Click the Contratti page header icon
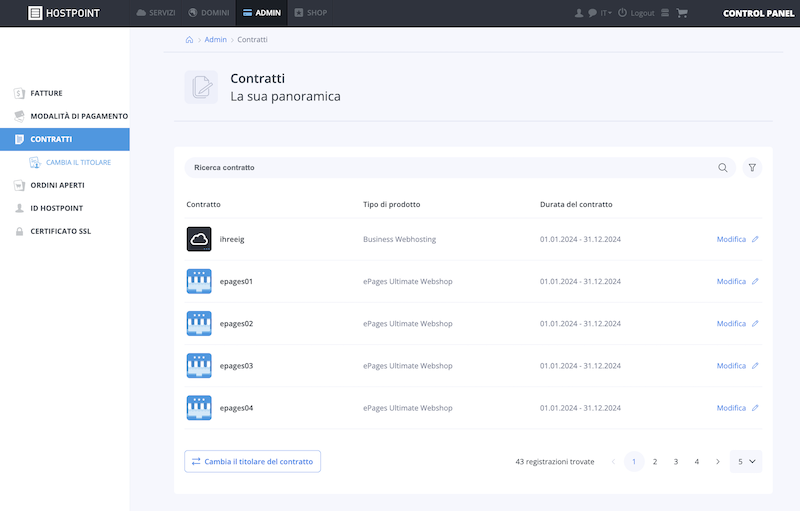 tap(201, 87)
